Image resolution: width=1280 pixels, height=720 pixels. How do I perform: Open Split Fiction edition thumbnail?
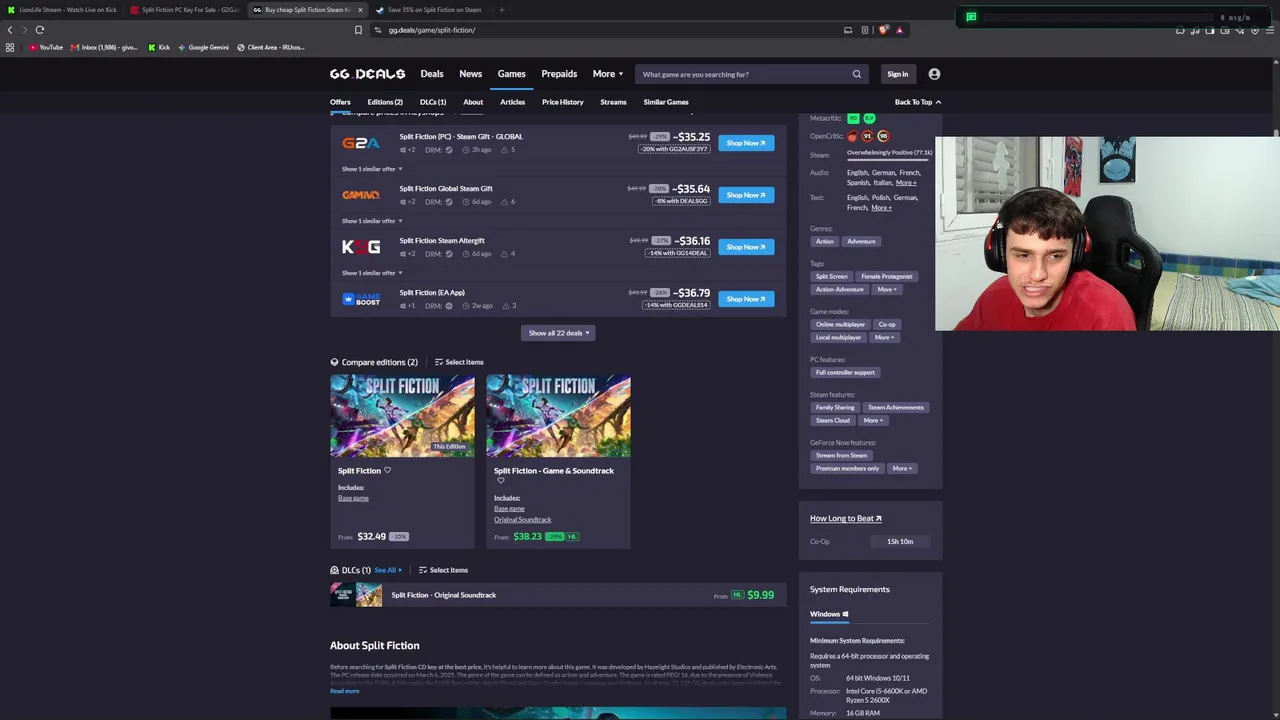click(403, 416)
